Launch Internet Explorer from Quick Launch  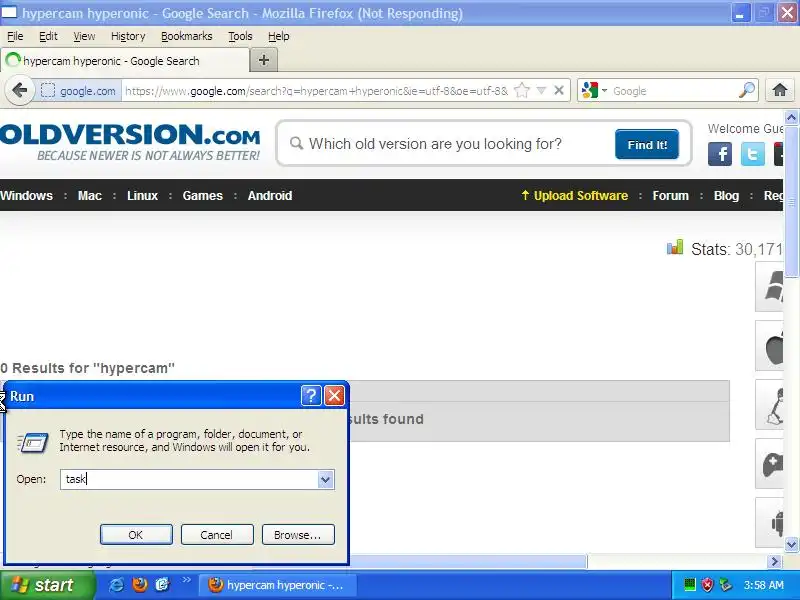[x=116, y=585]
